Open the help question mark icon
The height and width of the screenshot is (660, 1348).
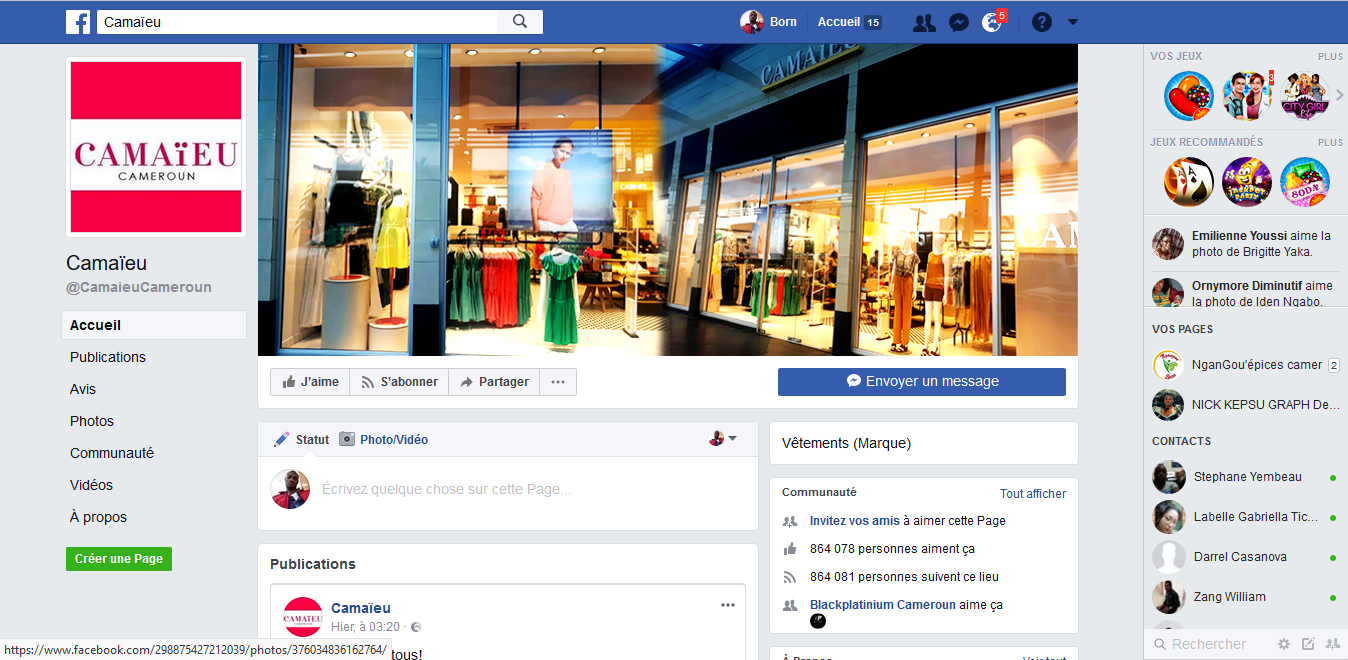1042,22
